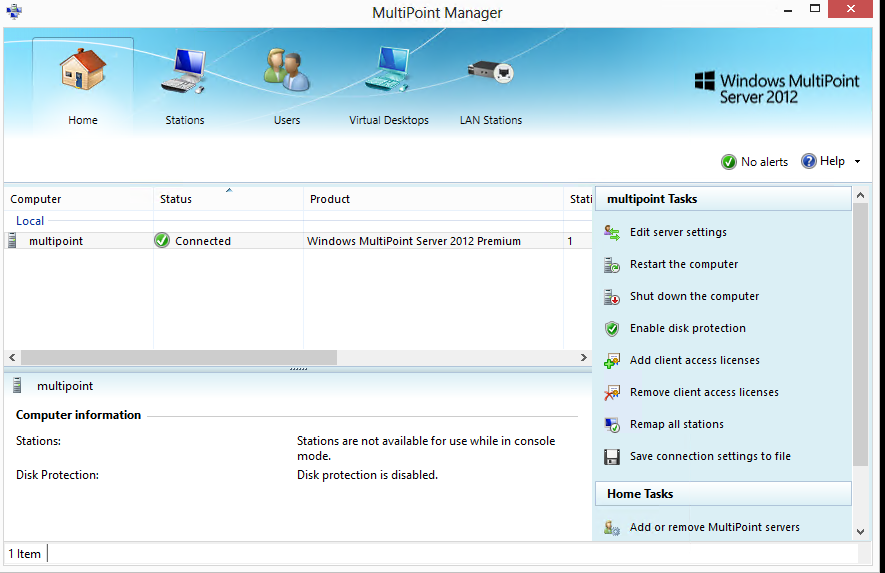Click the Connected status text
885x573 pixels.
[203, 241]
